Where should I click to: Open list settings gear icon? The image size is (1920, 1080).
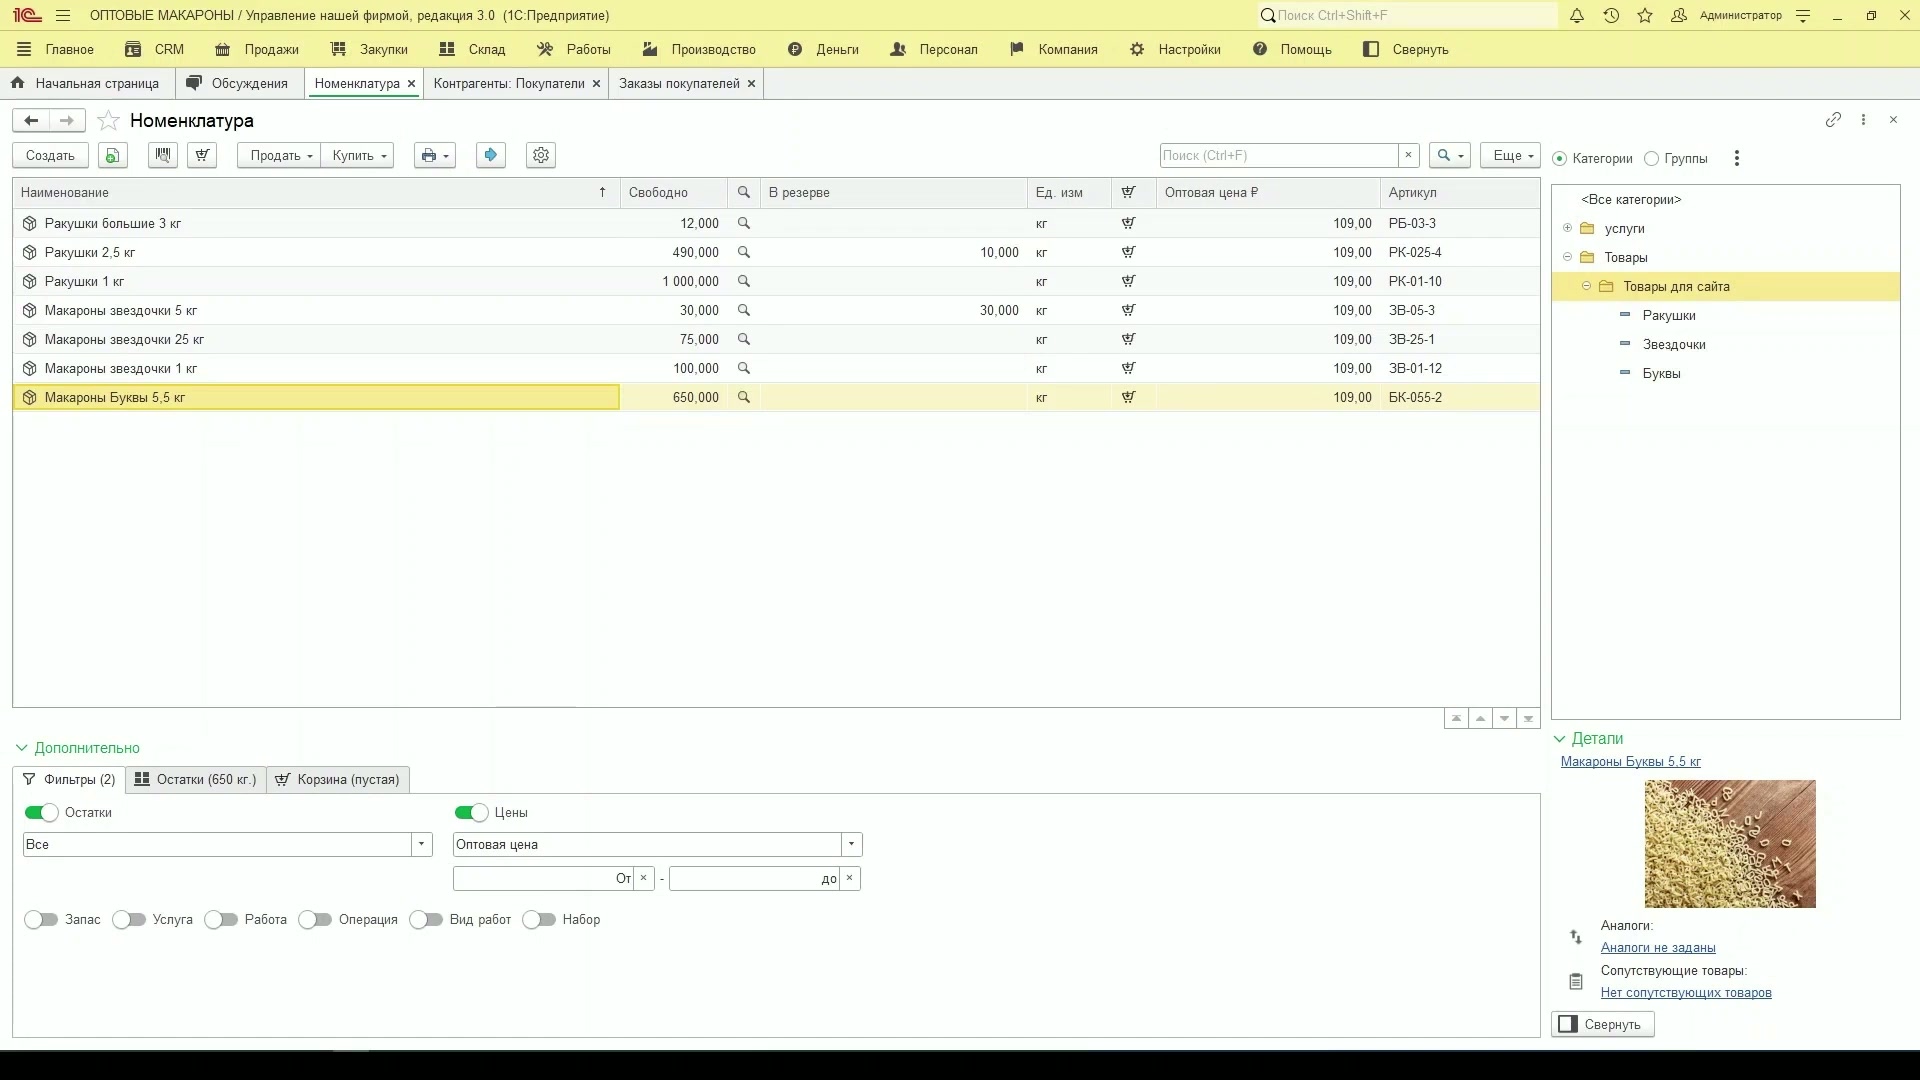click(541, 155)
